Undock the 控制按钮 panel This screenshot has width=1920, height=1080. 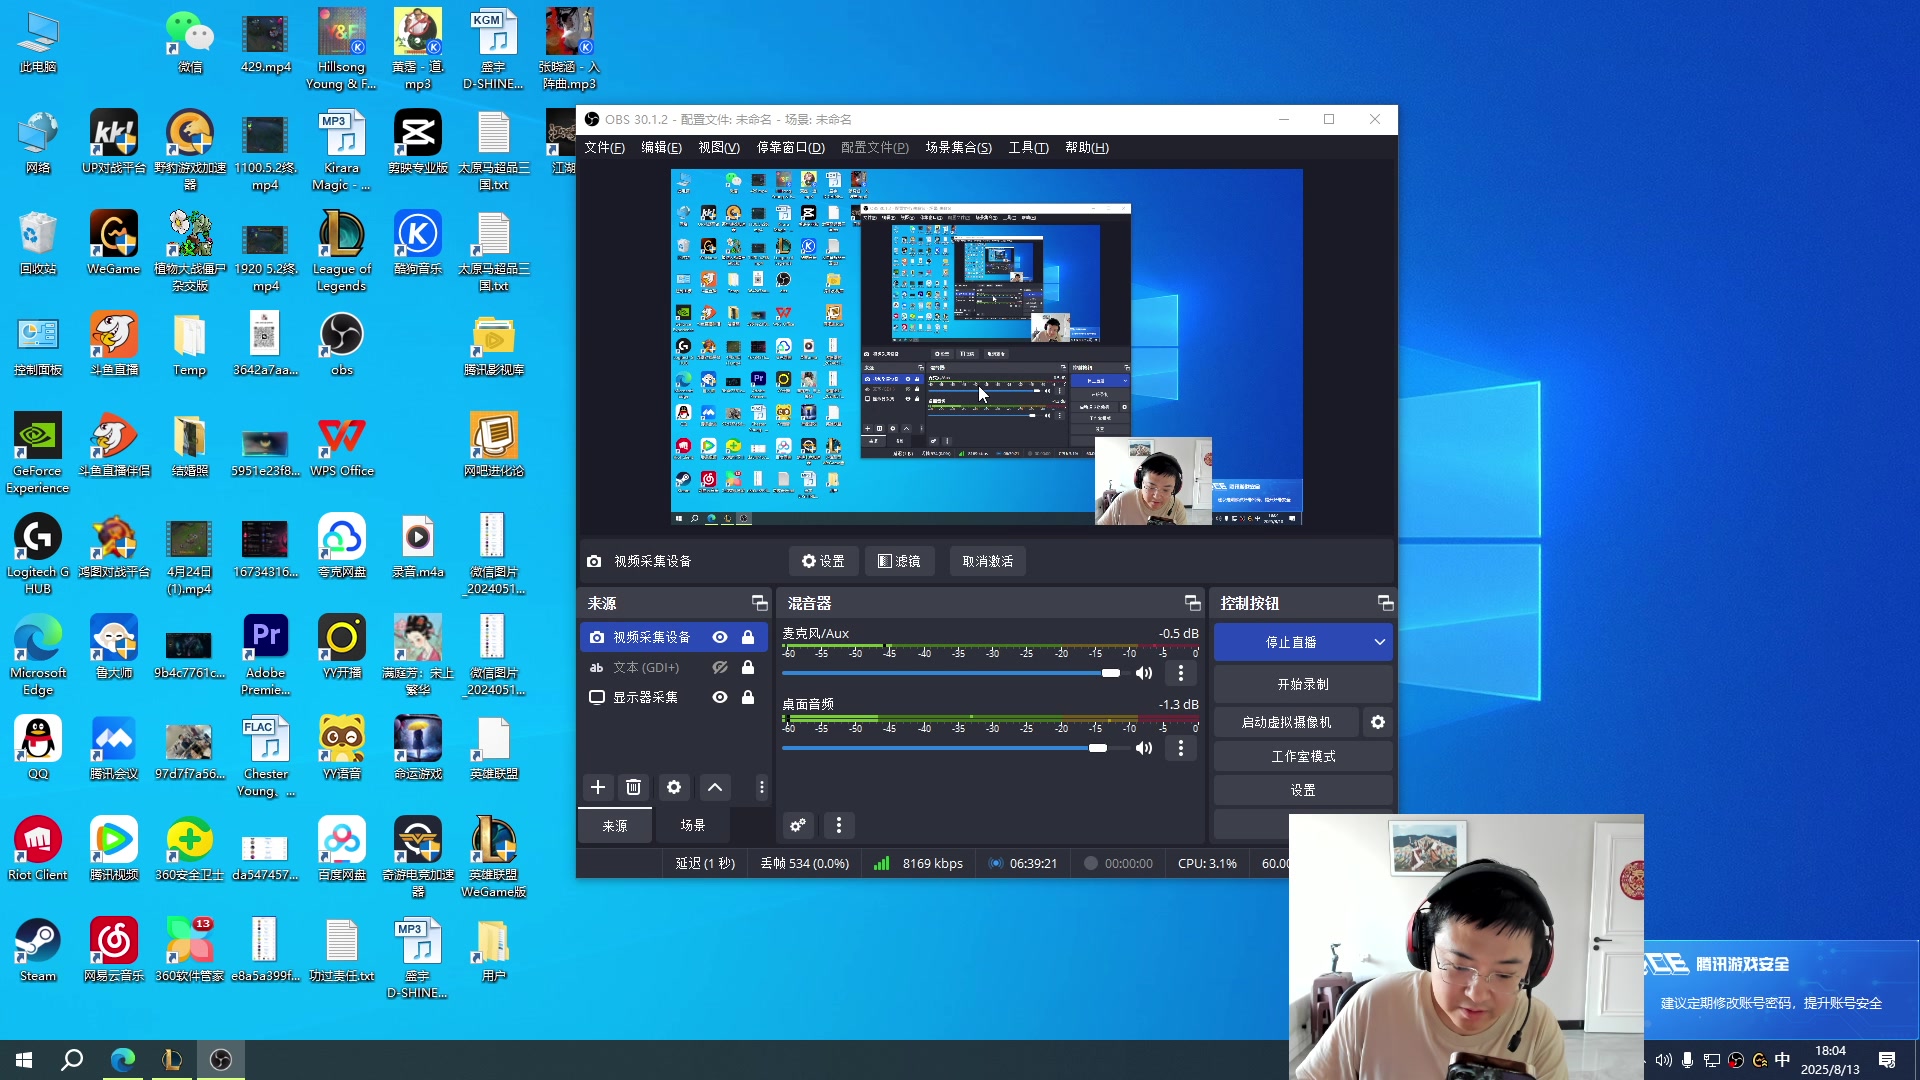click(x=1385, y=603)
